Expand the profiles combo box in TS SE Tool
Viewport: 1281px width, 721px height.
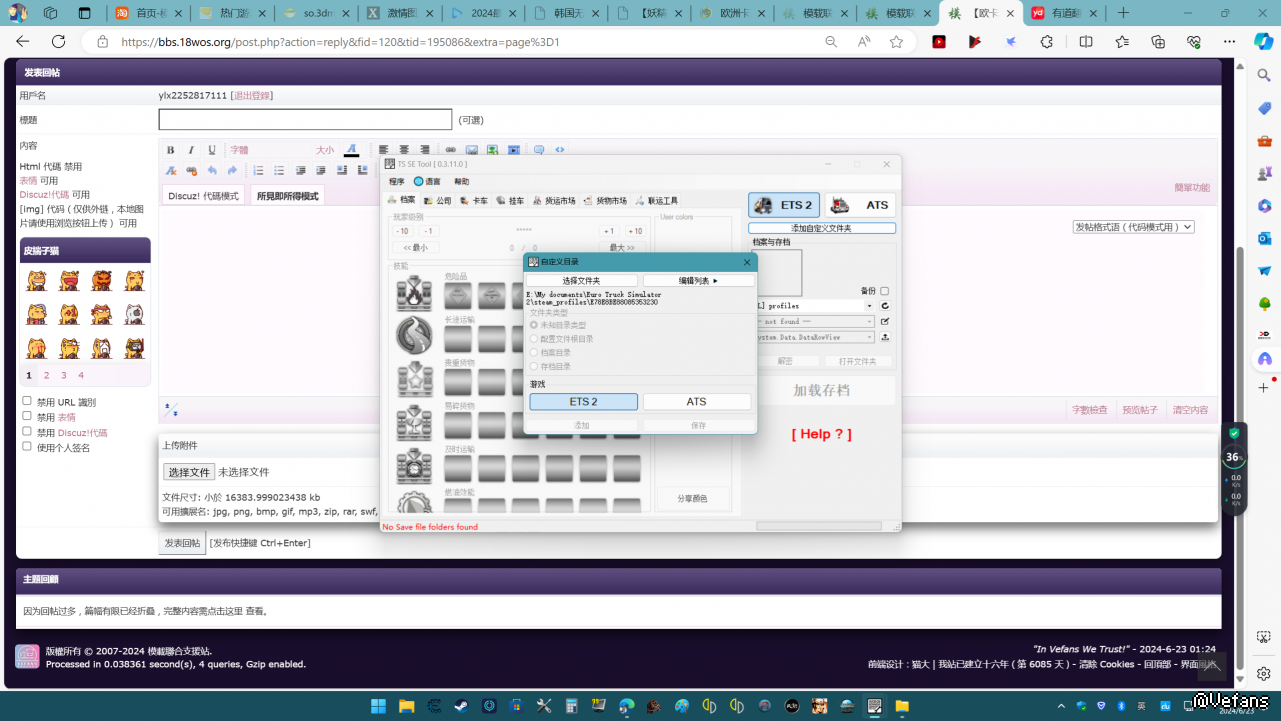point(868,306)
